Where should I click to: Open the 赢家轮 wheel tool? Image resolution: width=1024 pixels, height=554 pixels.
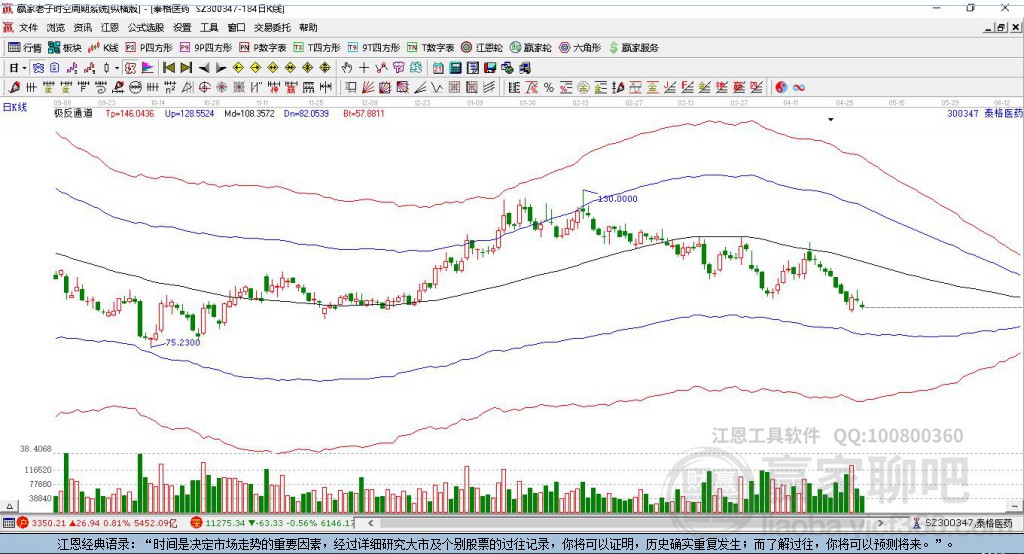[531, 48]
